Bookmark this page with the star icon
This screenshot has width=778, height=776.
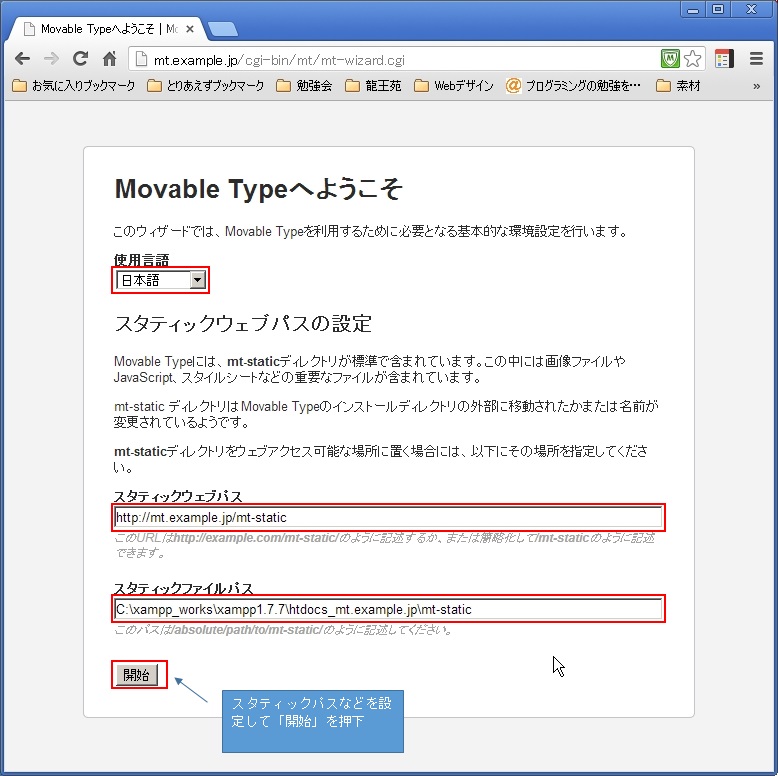[692, 59]
